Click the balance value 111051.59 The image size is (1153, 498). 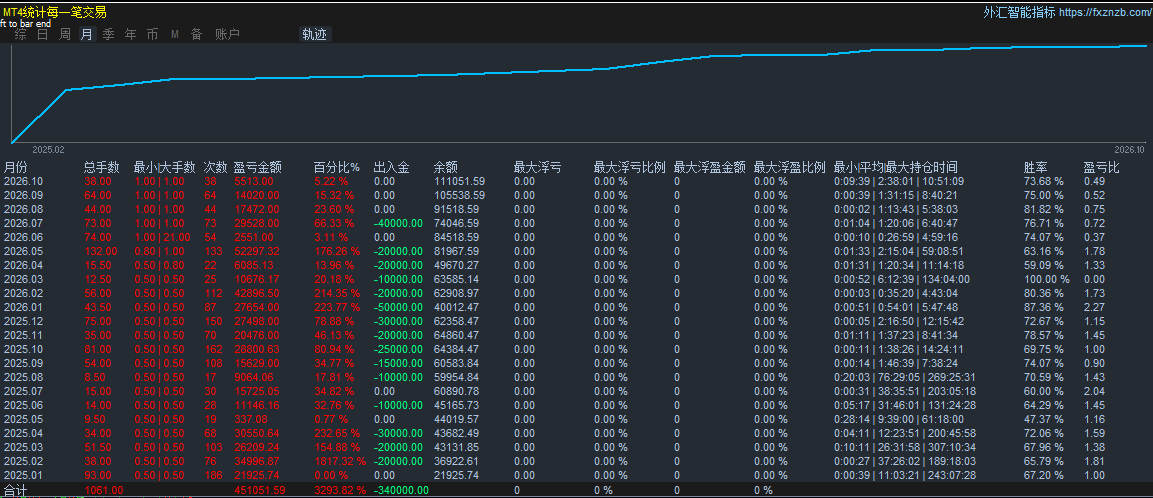pos(460,181)
